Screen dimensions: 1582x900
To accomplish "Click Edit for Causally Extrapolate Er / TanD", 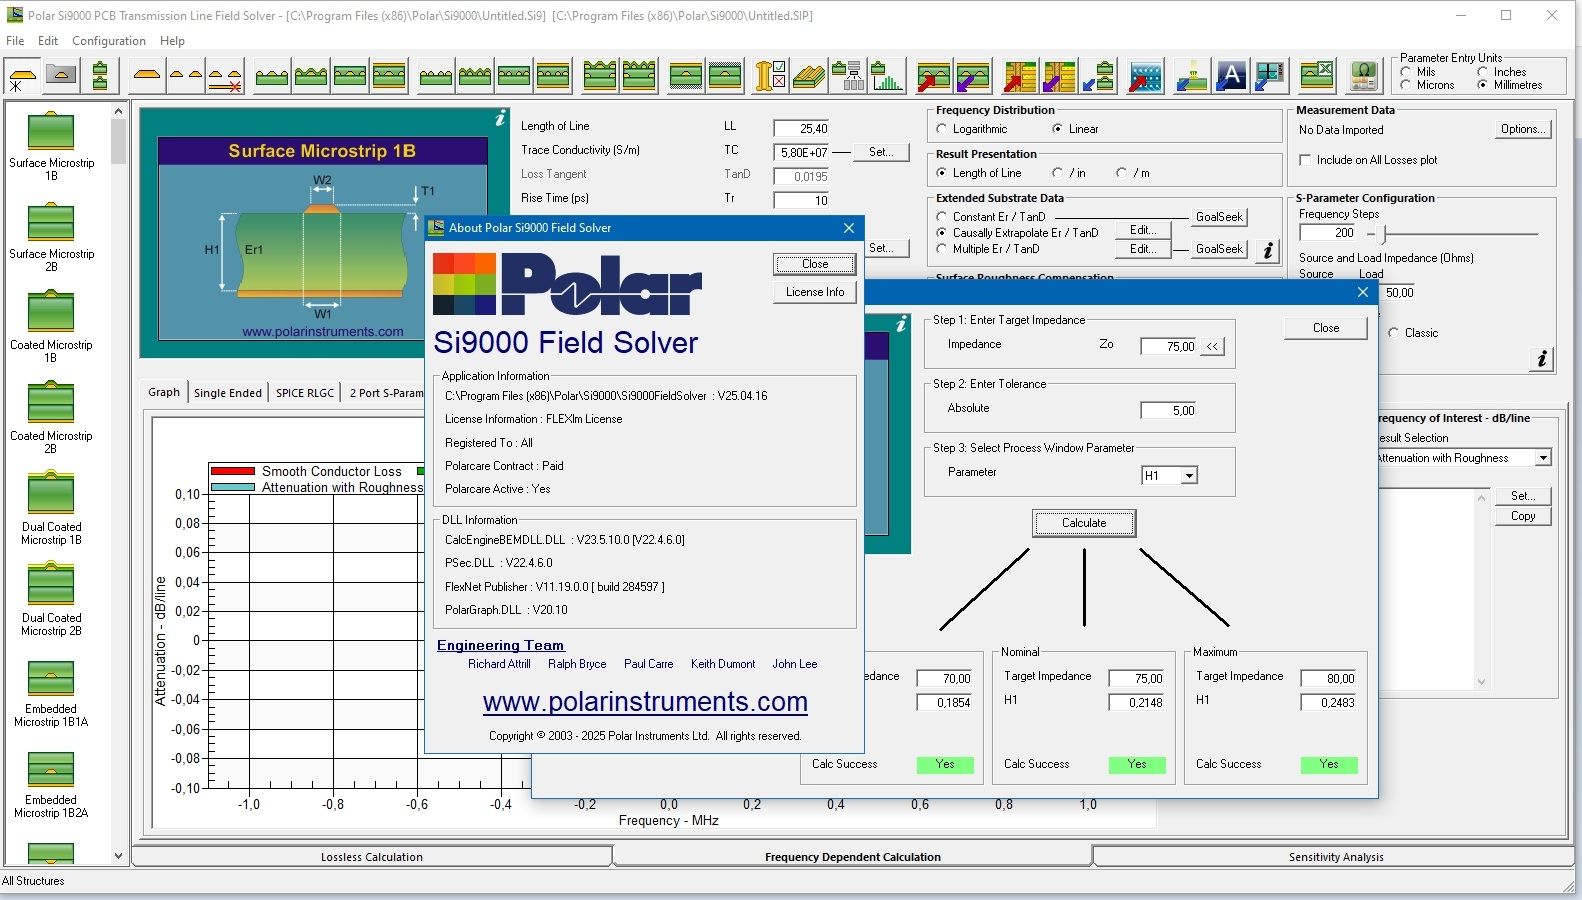I will pyautogui.click(x=1142, y=231).
